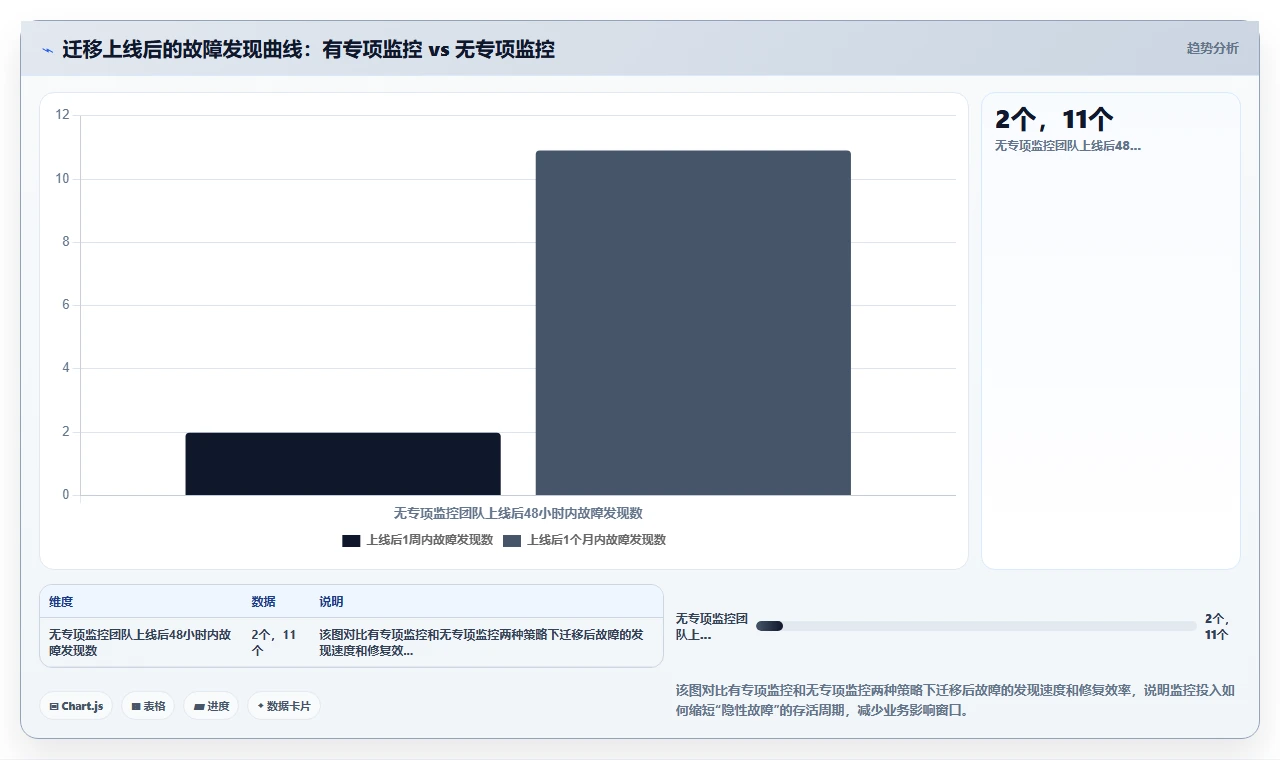Image resolution: width=1280 pixels, height=760 pixels.
Task: Click the 说明 column header
Action: coord(331,602)
